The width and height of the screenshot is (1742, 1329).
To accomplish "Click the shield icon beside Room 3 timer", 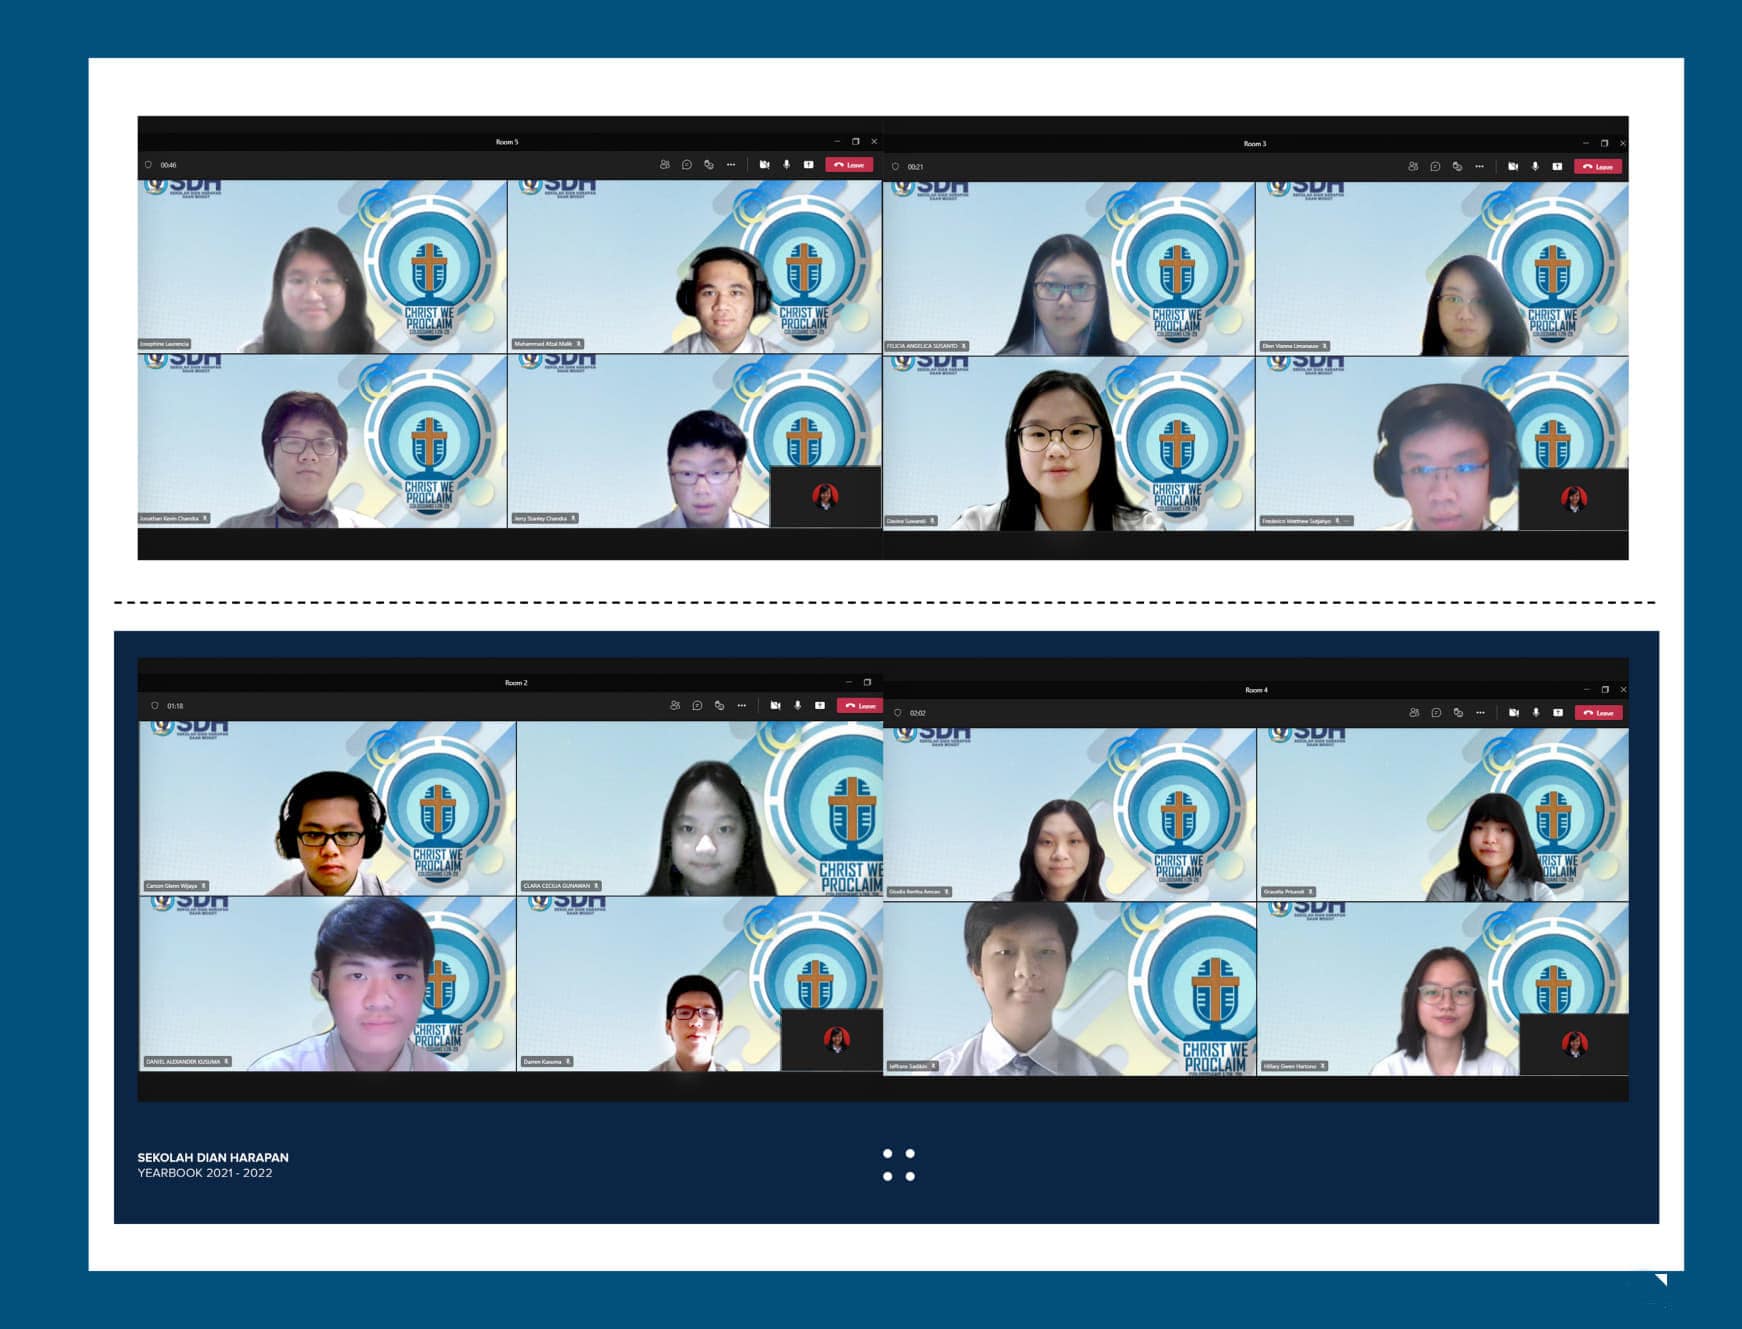I will click(x=895, y=167).
